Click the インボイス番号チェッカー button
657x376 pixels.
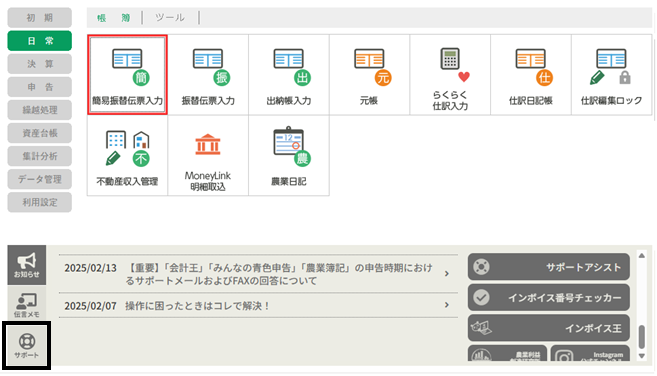coord(549,297)
